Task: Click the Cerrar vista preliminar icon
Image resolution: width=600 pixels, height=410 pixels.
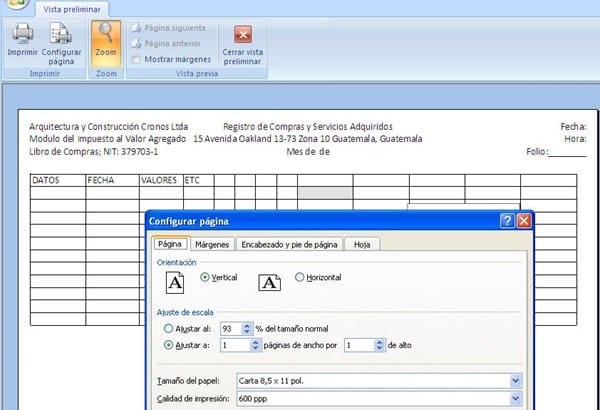Action: (243, 33)
